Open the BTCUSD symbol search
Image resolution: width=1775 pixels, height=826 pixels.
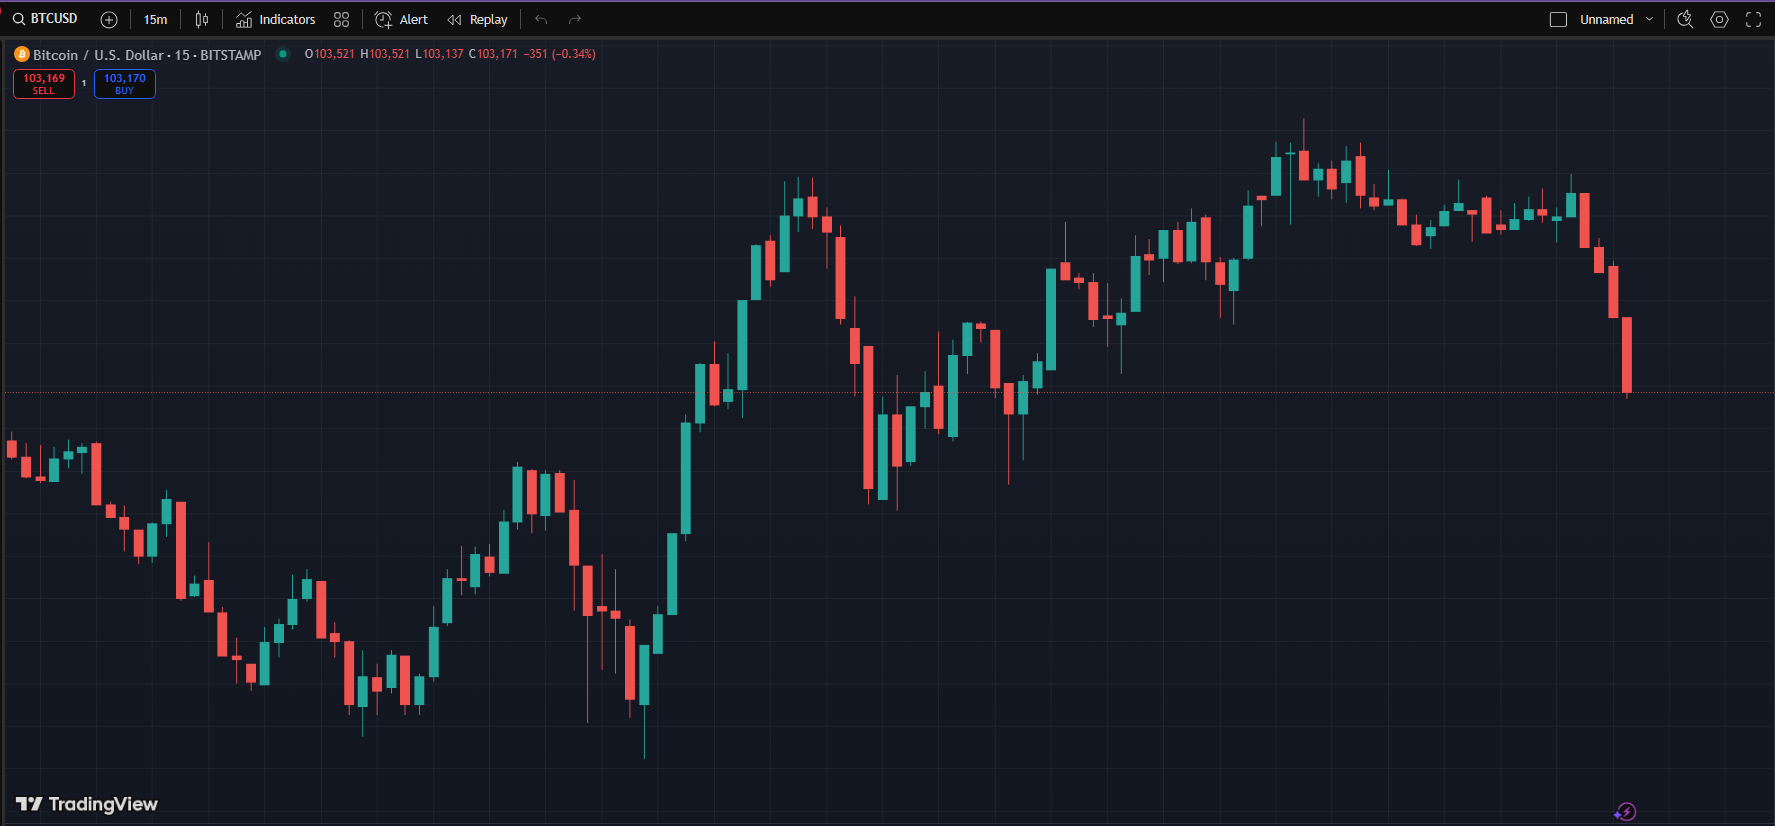[x=46, y=19]
